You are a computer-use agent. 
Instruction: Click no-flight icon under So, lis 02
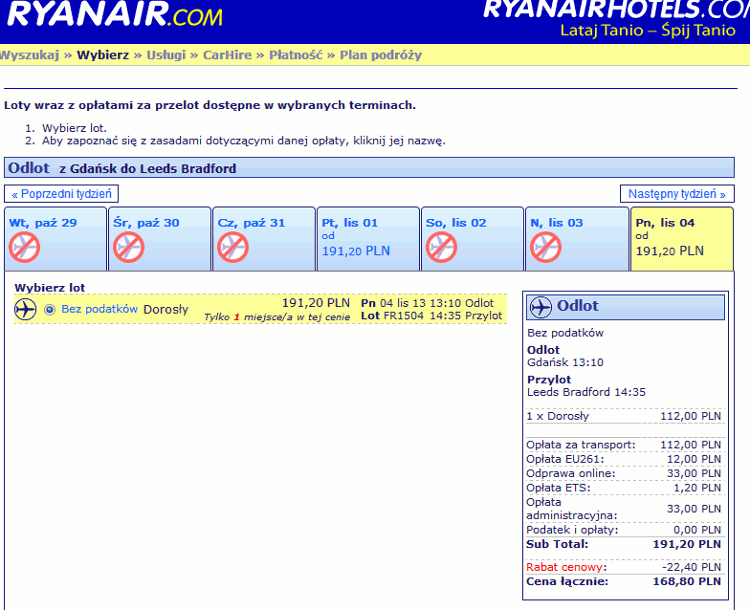pos(441,247)
